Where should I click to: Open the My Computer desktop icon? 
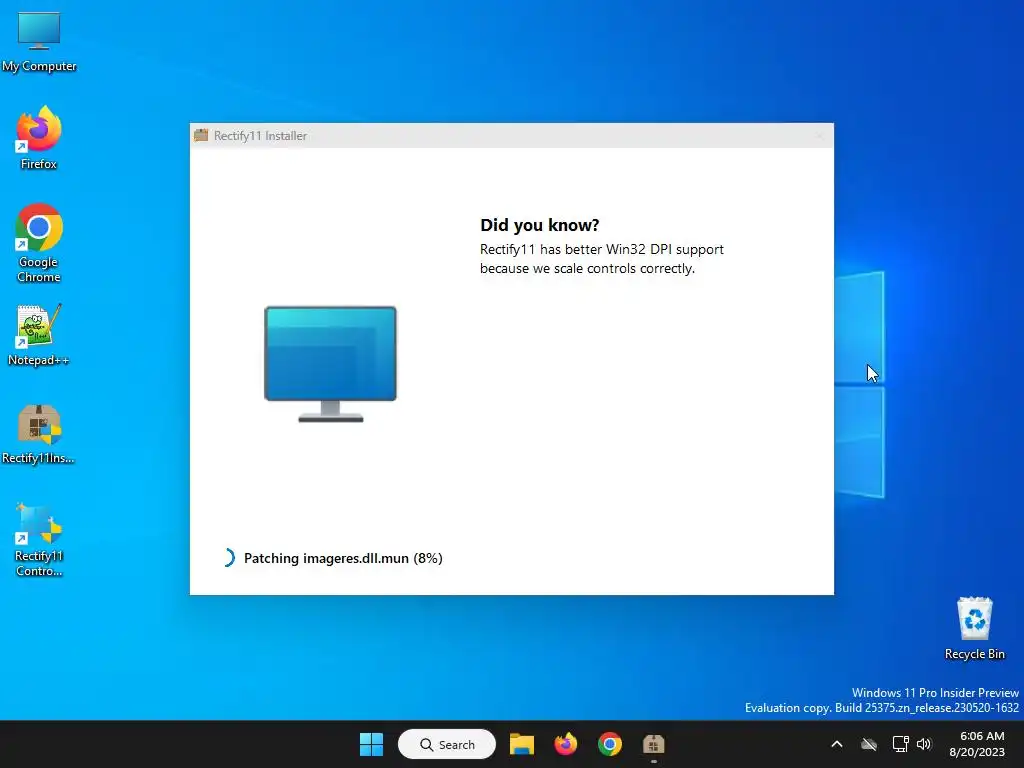click(39, 41)
